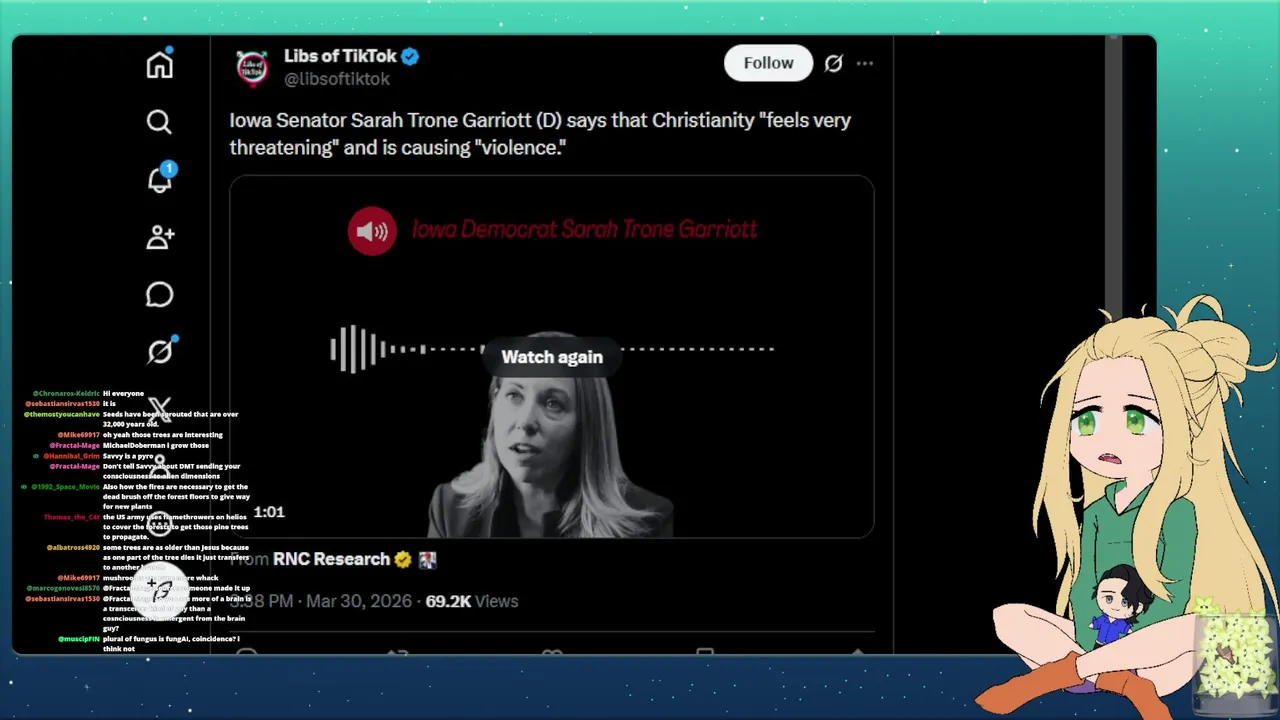
Task: Open the RNC Research source link
Action: 331,559
